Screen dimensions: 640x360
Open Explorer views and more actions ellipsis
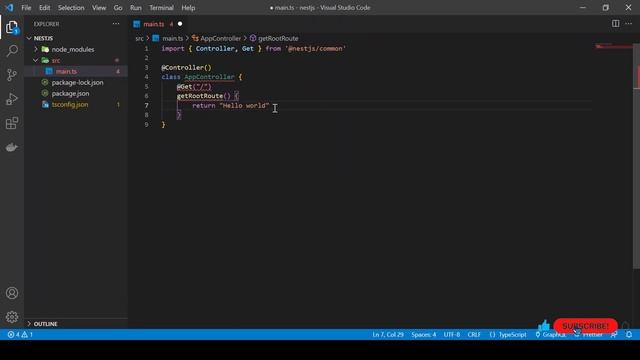click(x=116, y=24)
